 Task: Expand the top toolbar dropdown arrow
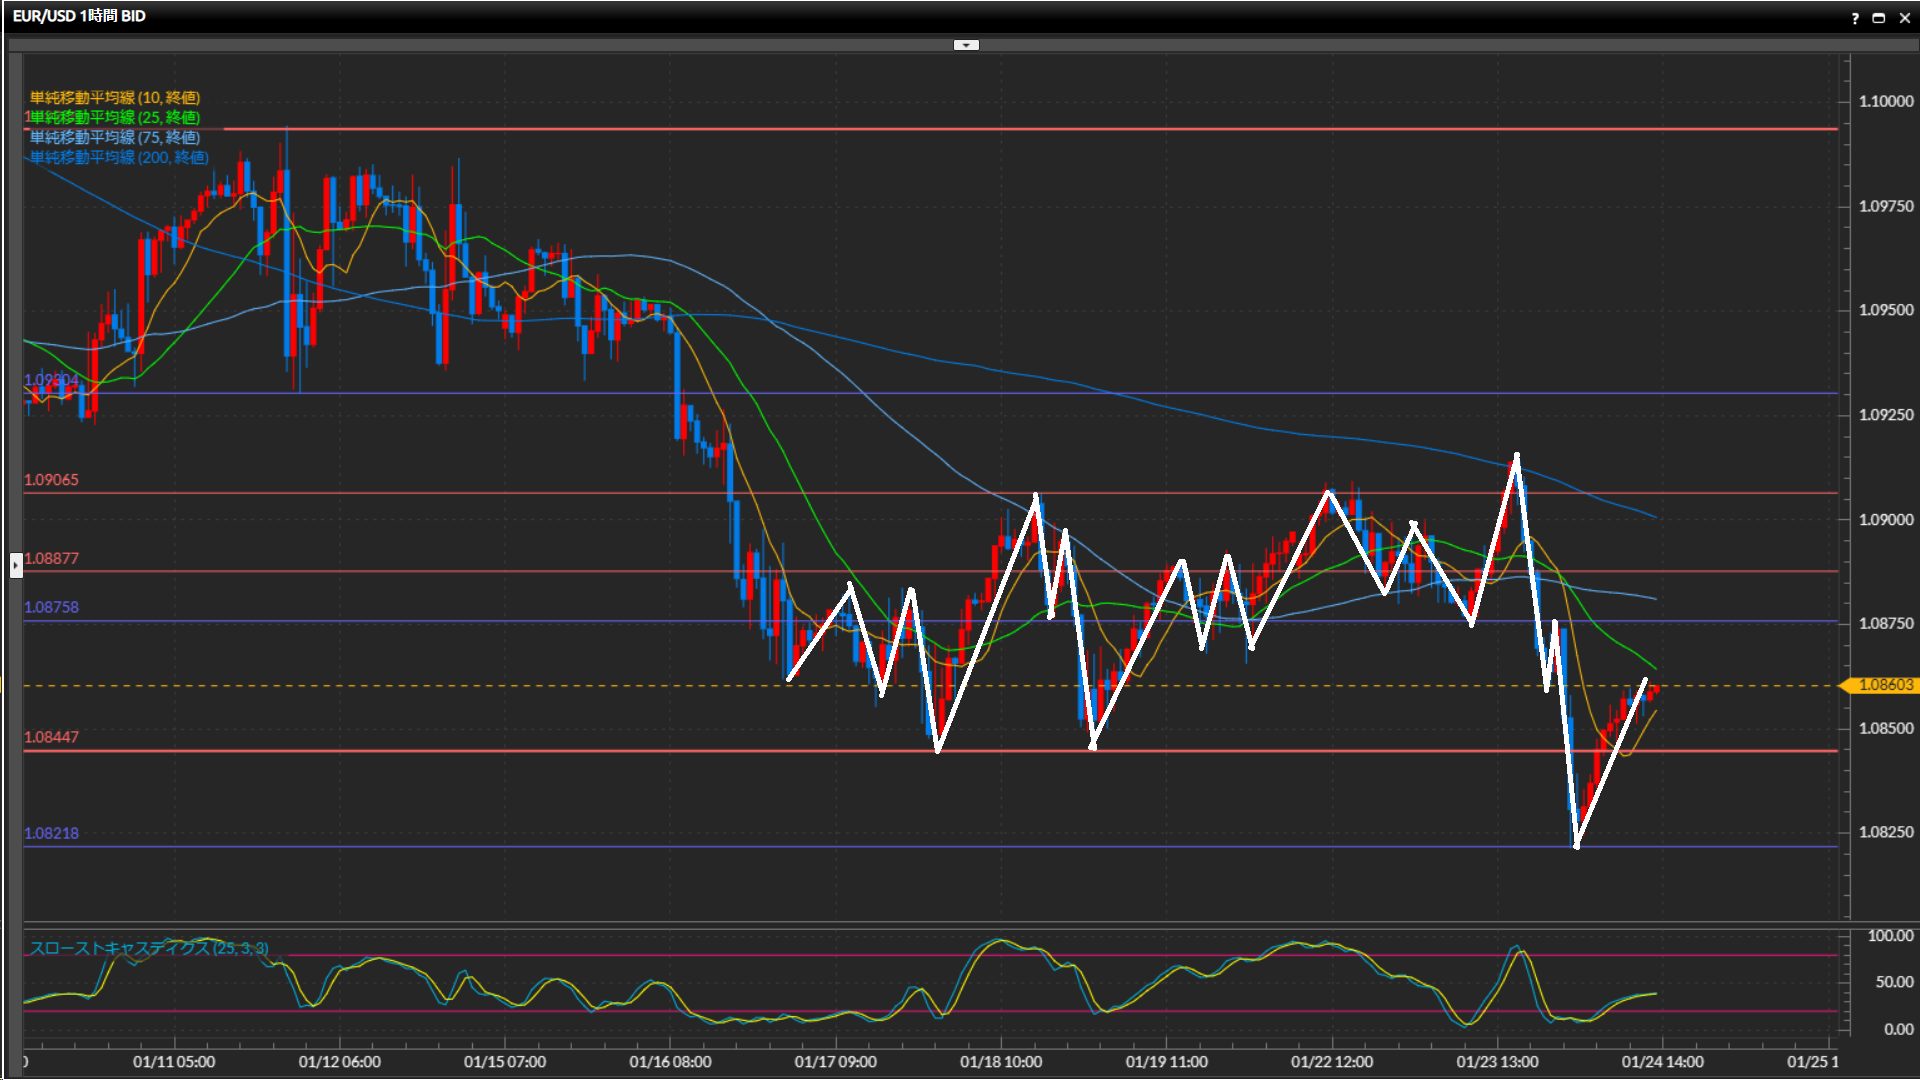click(966, 45)
